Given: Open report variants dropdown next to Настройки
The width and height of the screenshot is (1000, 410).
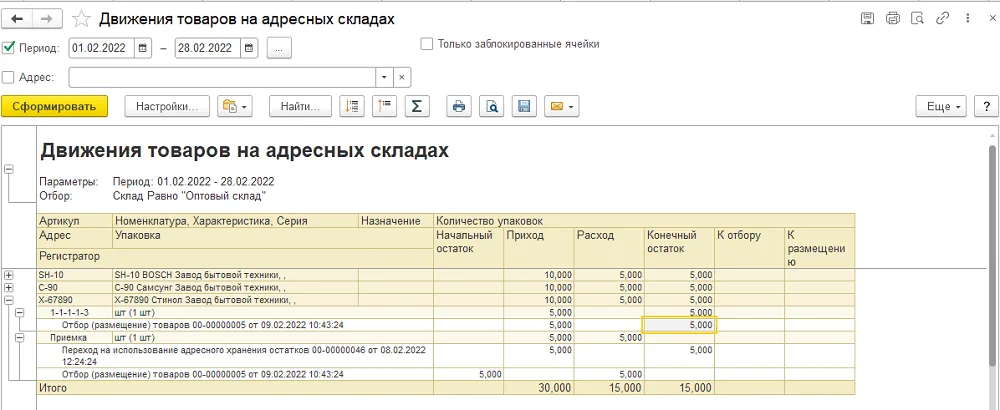Looking at the screenshot, I should click(x=235, y=106).
